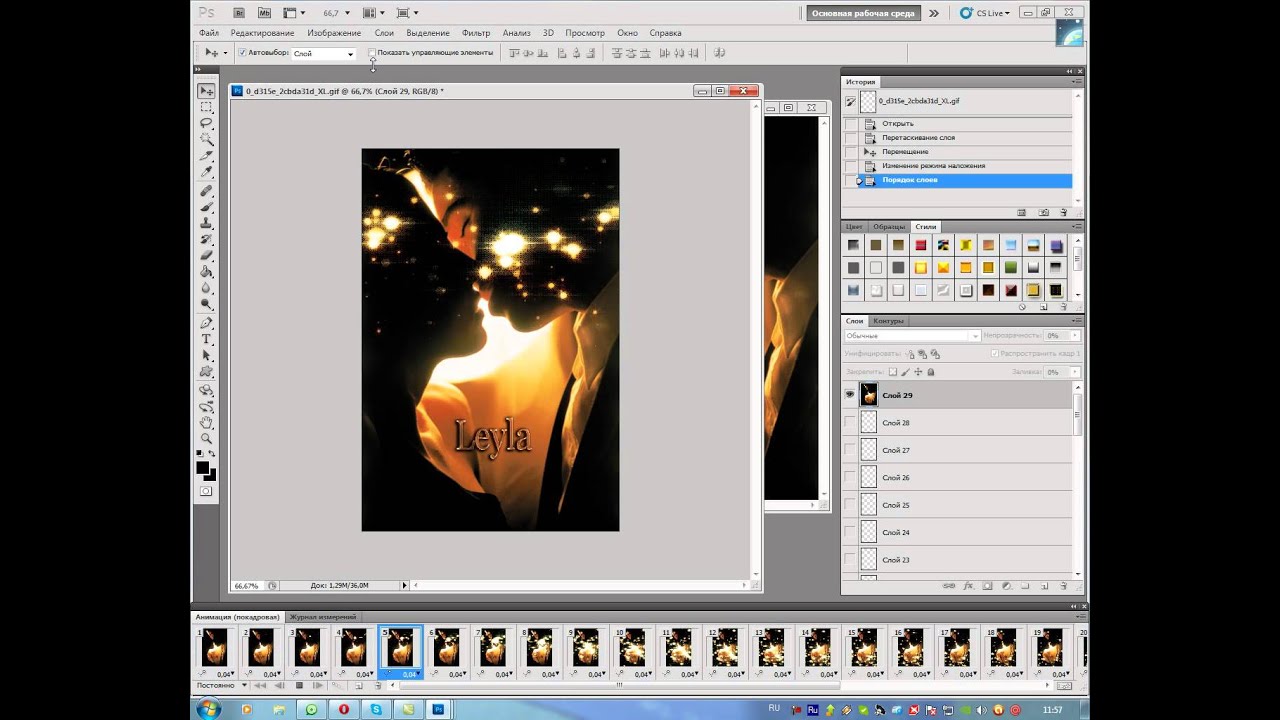This screenshot has width=1280, height=720.
Task: Stop animation playback with the stop button
Action: point(299,685)
